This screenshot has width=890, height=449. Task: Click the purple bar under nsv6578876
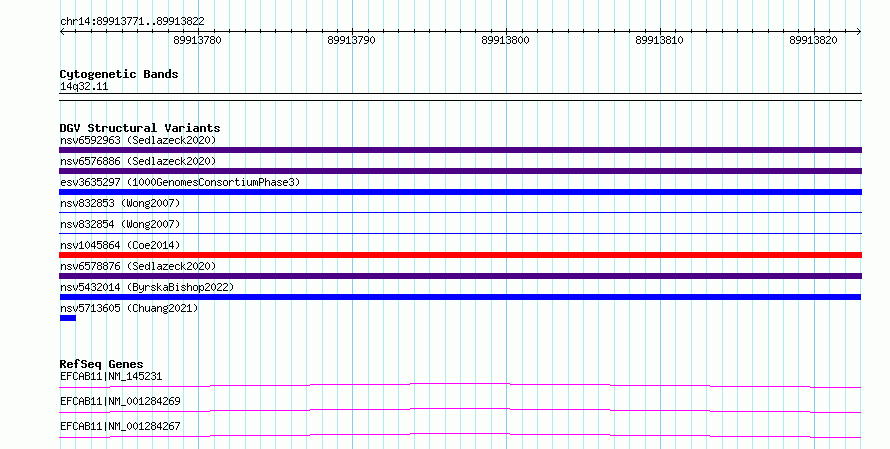[460, 276]
